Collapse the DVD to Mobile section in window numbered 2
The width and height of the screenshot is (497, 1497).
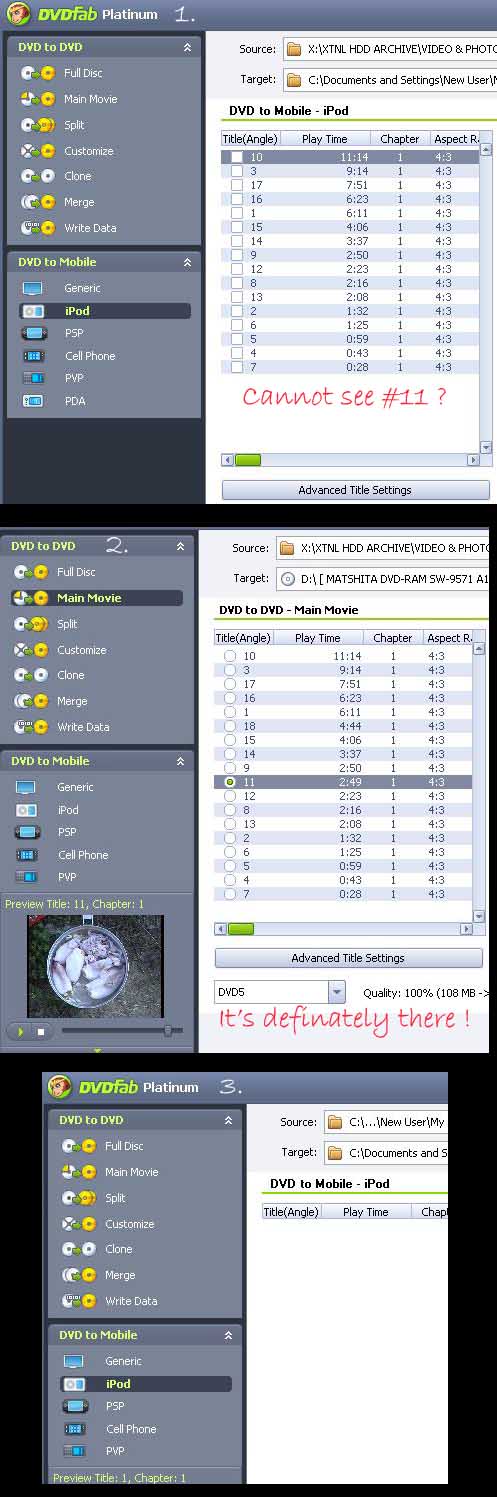(x=181, y=761)
